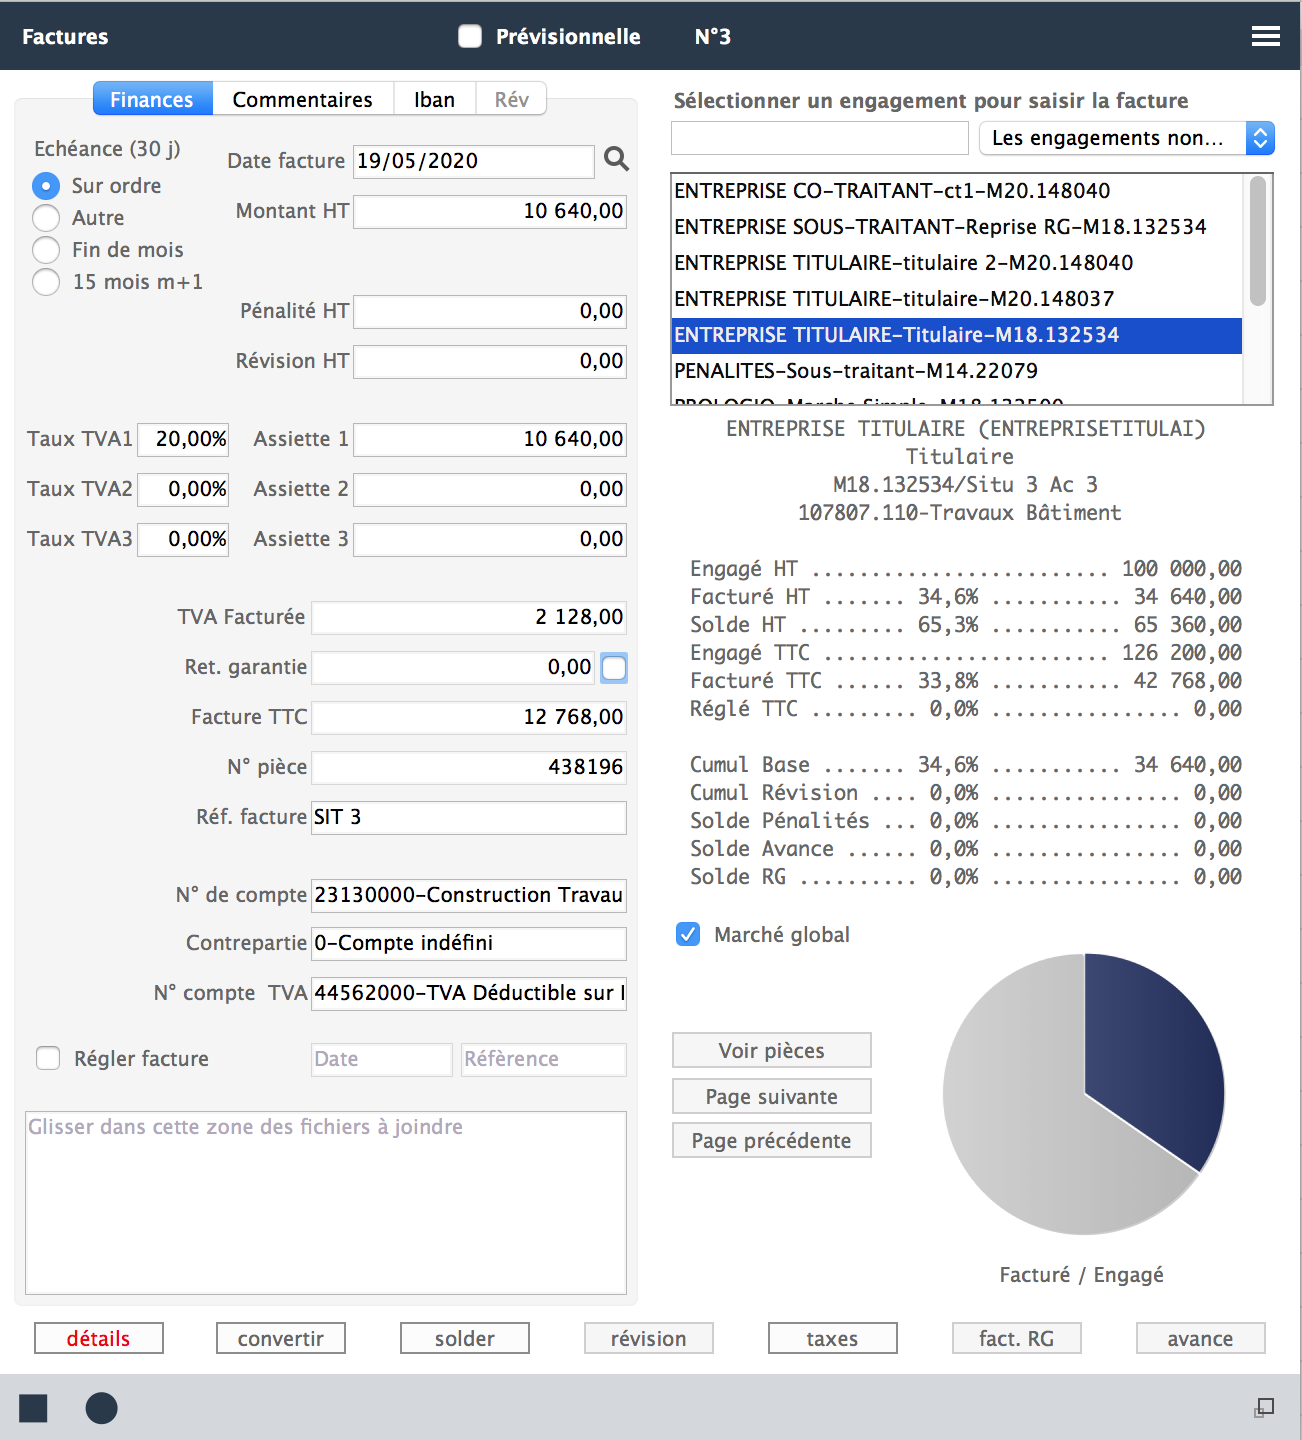Screen dimensions: 1302x1440
Task: Select PENALITES-Sous-traitant-M14.22079 engagement
Action: click(x=957, y=371)
